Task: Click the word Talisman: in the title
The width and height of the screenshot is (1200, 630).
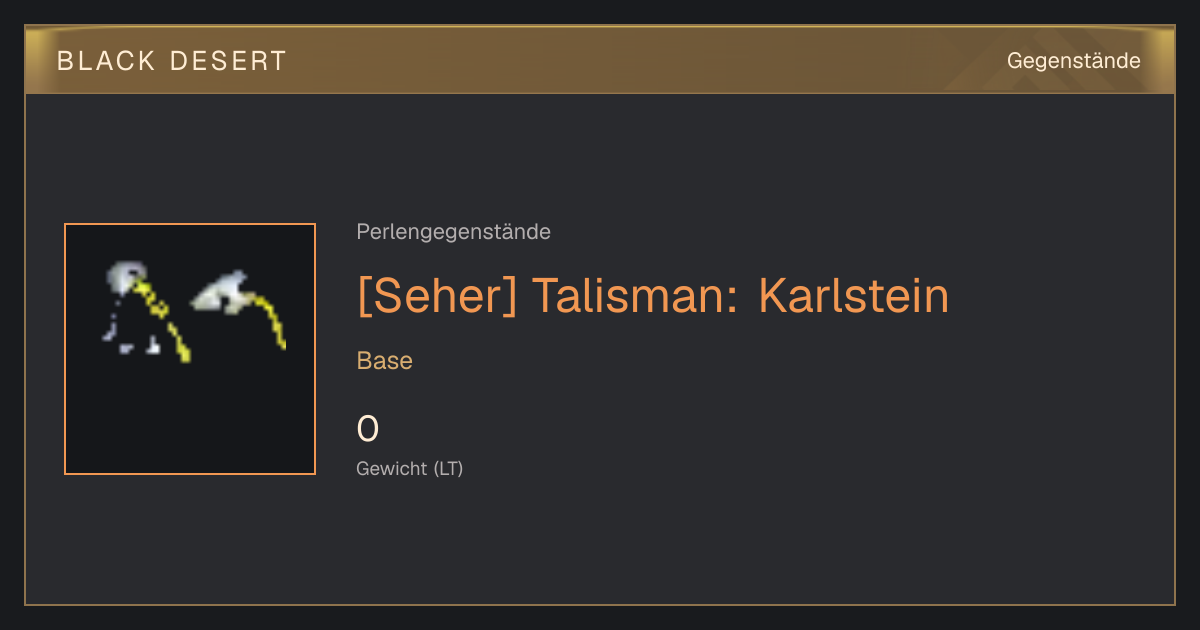Action: pos(635,296)
